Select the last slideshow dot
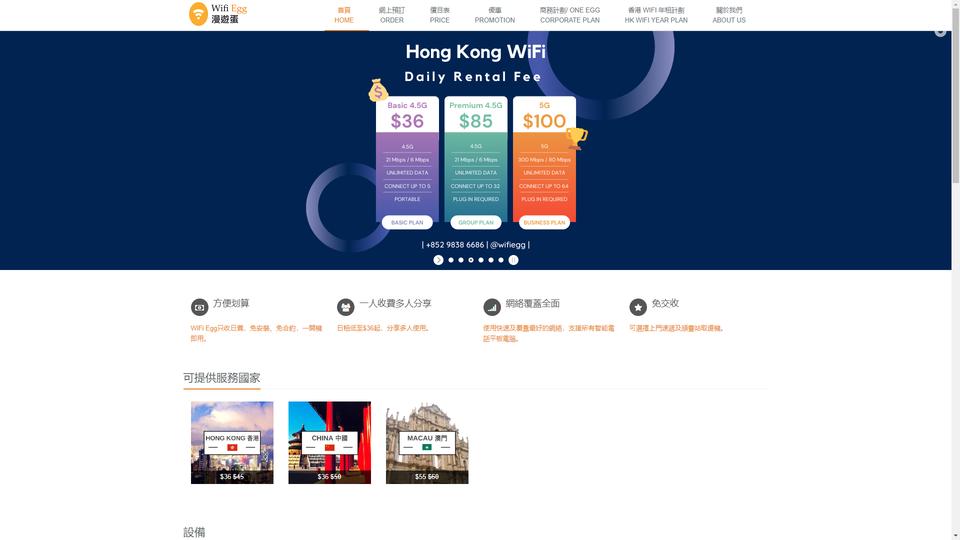960x540 pixels. pos(501,260)
